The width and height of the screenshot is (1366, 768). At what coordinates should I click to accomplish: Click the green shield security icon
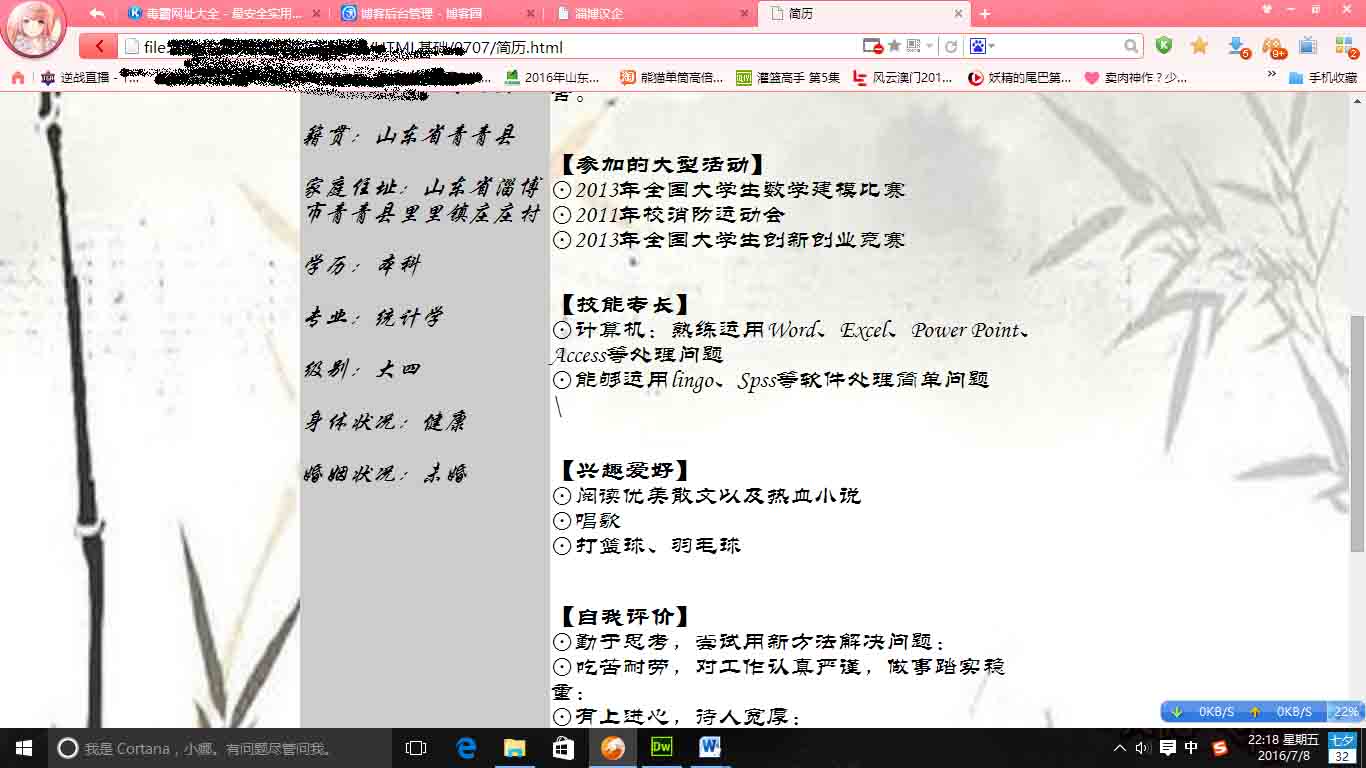(x=1163, y=46)
